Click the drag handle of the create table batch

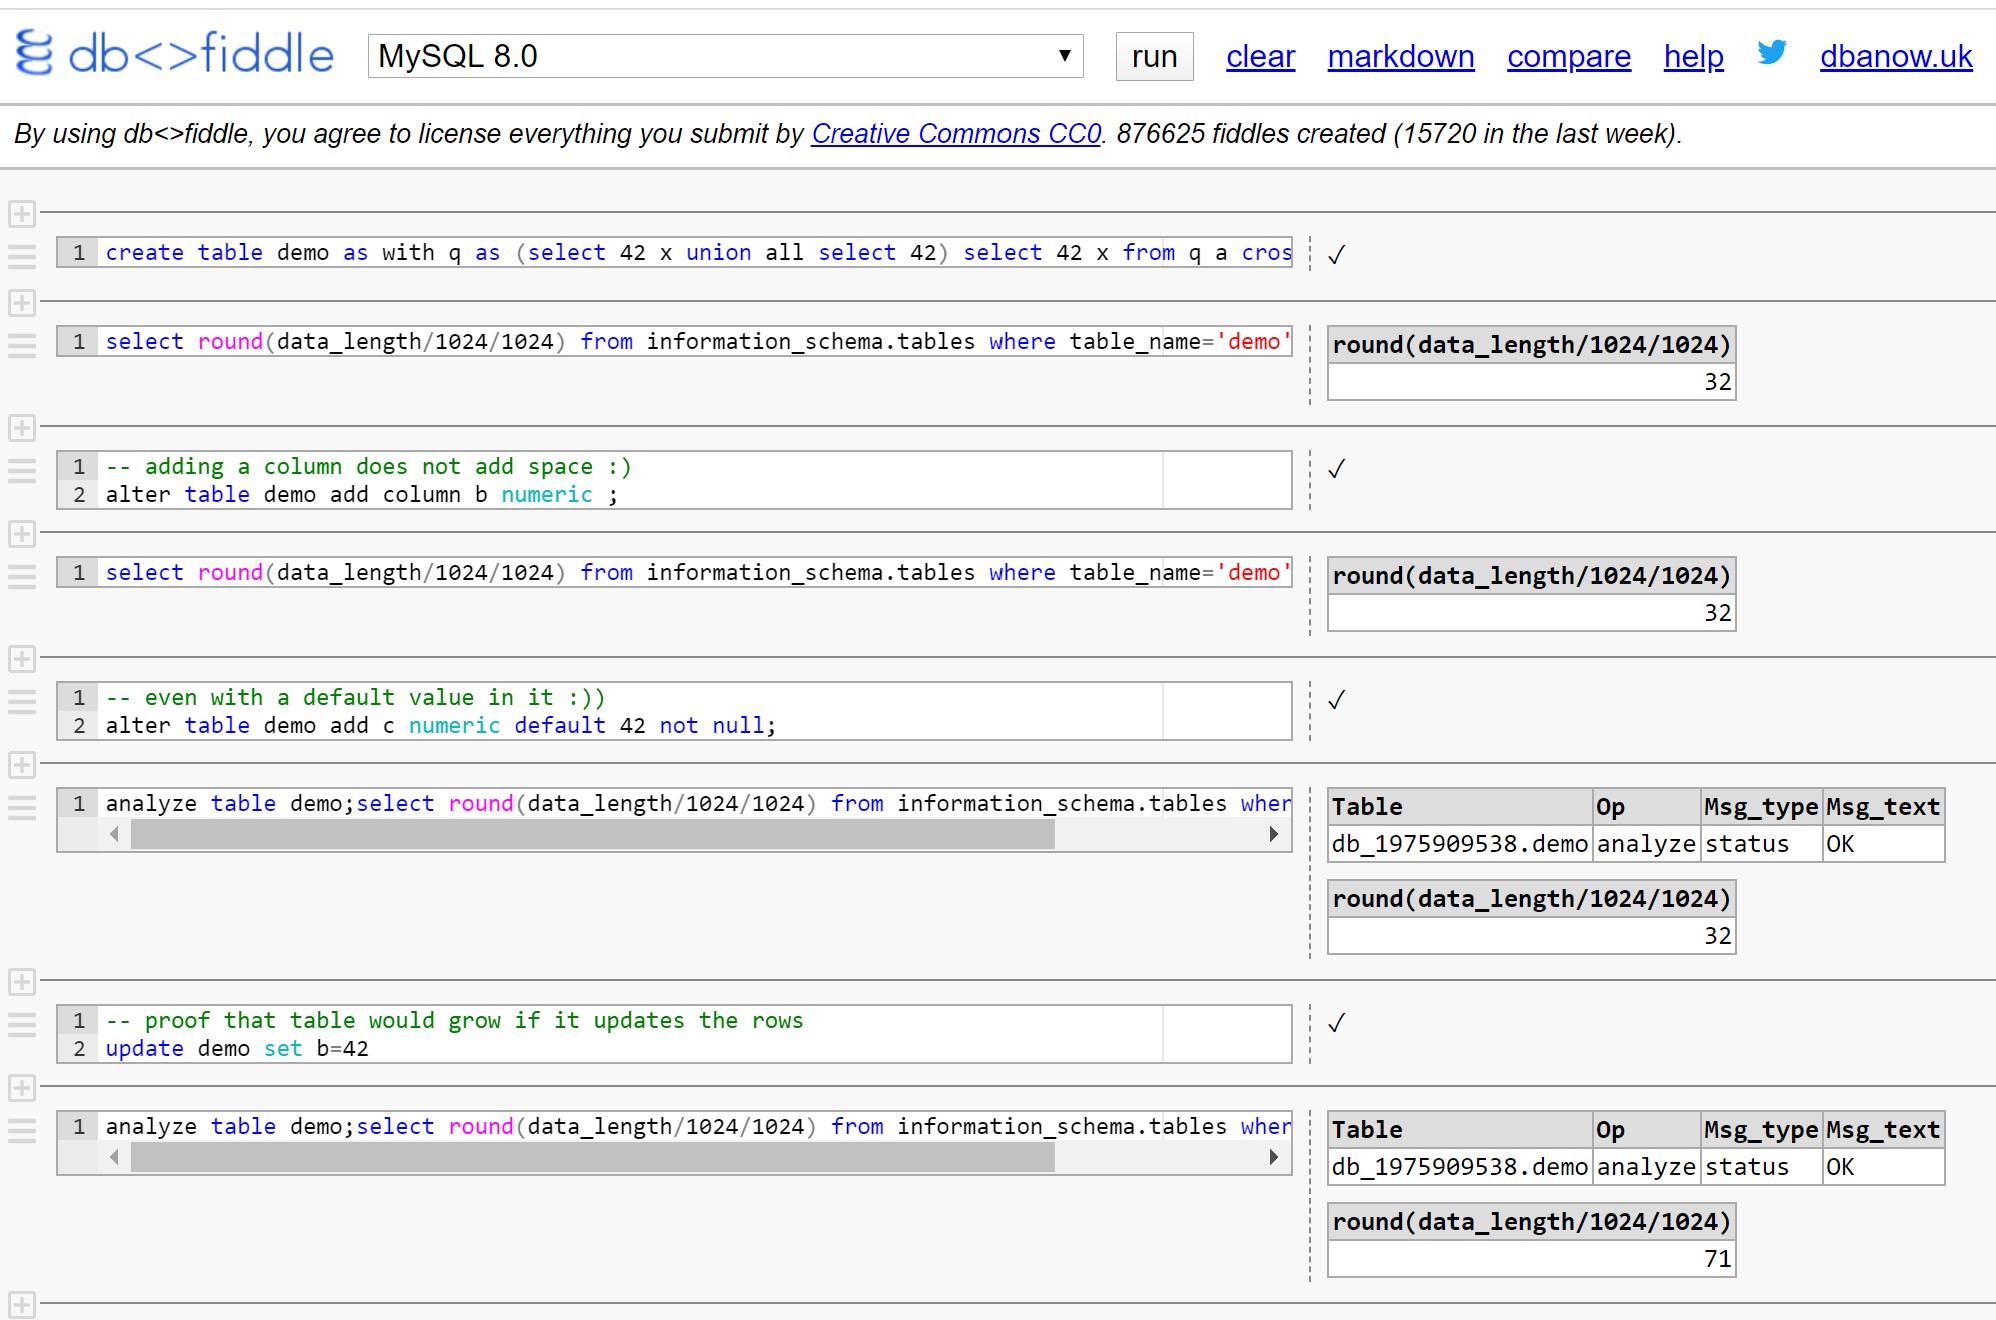click(22, 256)
